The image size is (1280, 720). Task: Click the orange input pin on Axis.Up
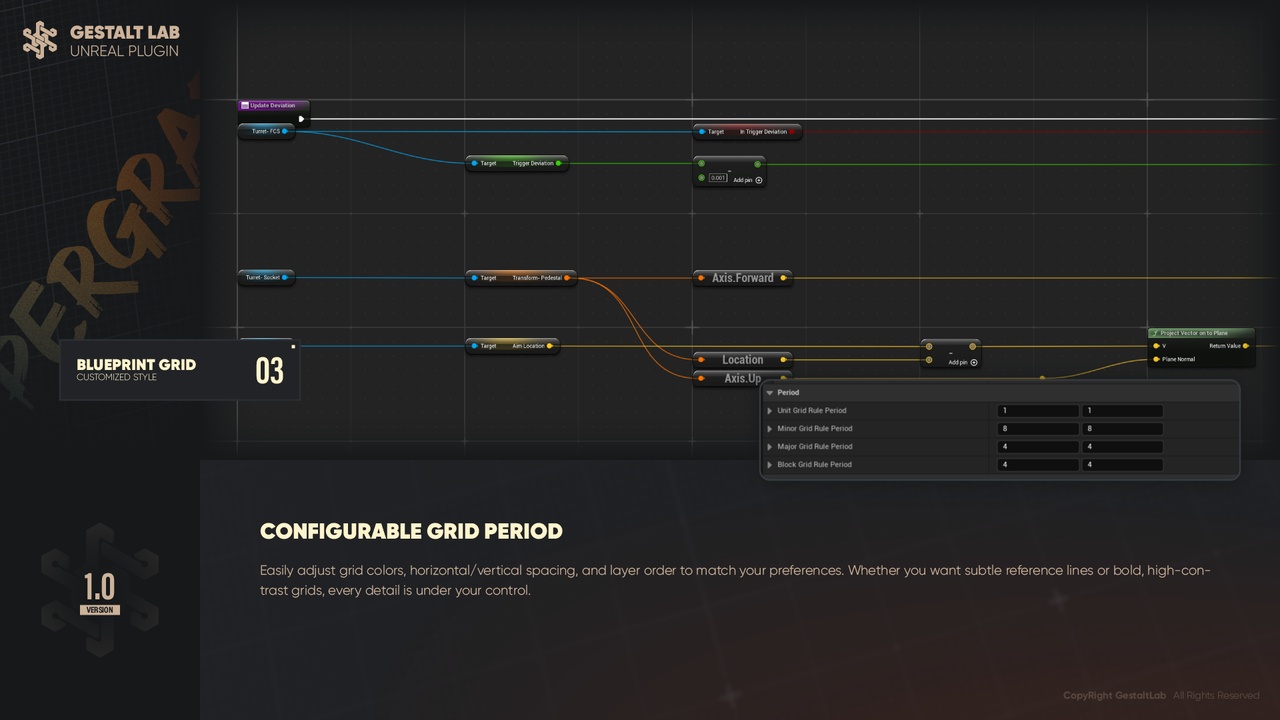click(x=702, y=378)
